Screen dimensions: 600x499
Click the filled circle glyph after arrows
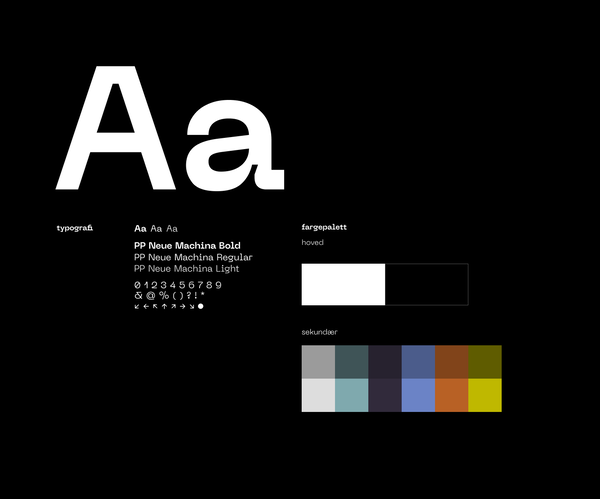click(201, 306)
